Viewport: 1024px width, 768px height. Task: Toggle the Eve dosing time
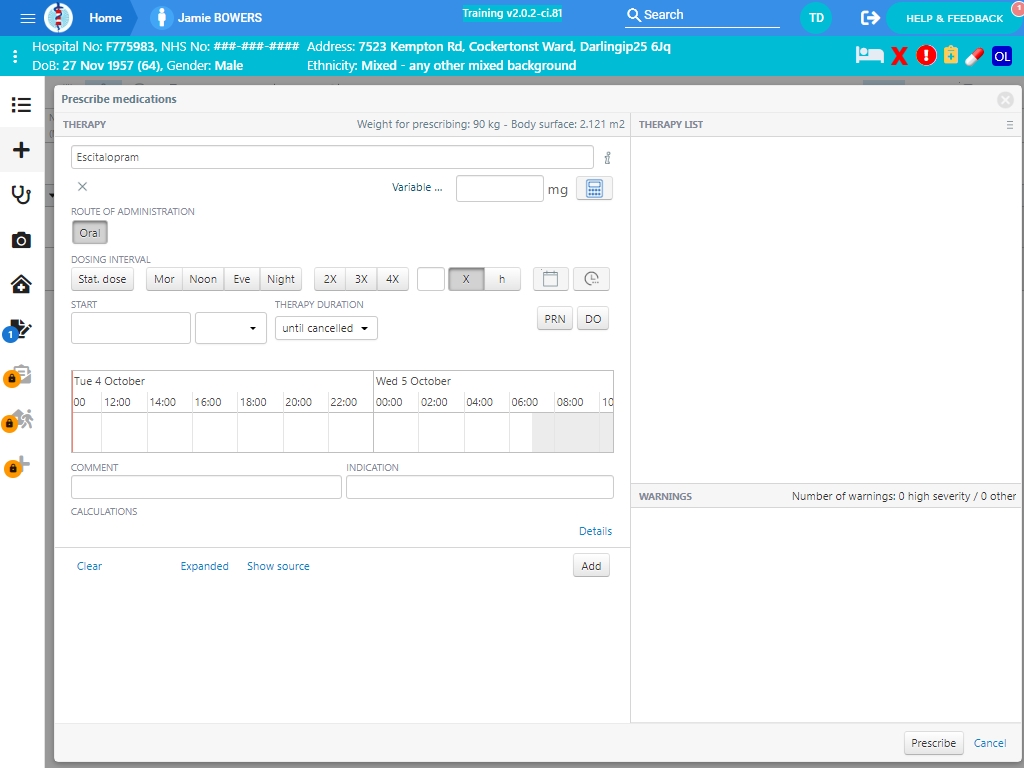(242, 279)
